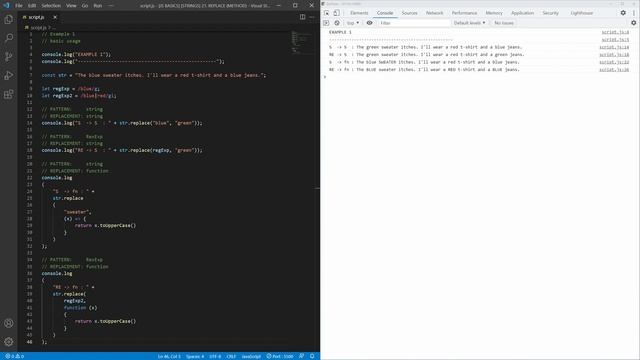Clear the console output
The height and width of the screenshot is (360, 640).
point(337,23)
